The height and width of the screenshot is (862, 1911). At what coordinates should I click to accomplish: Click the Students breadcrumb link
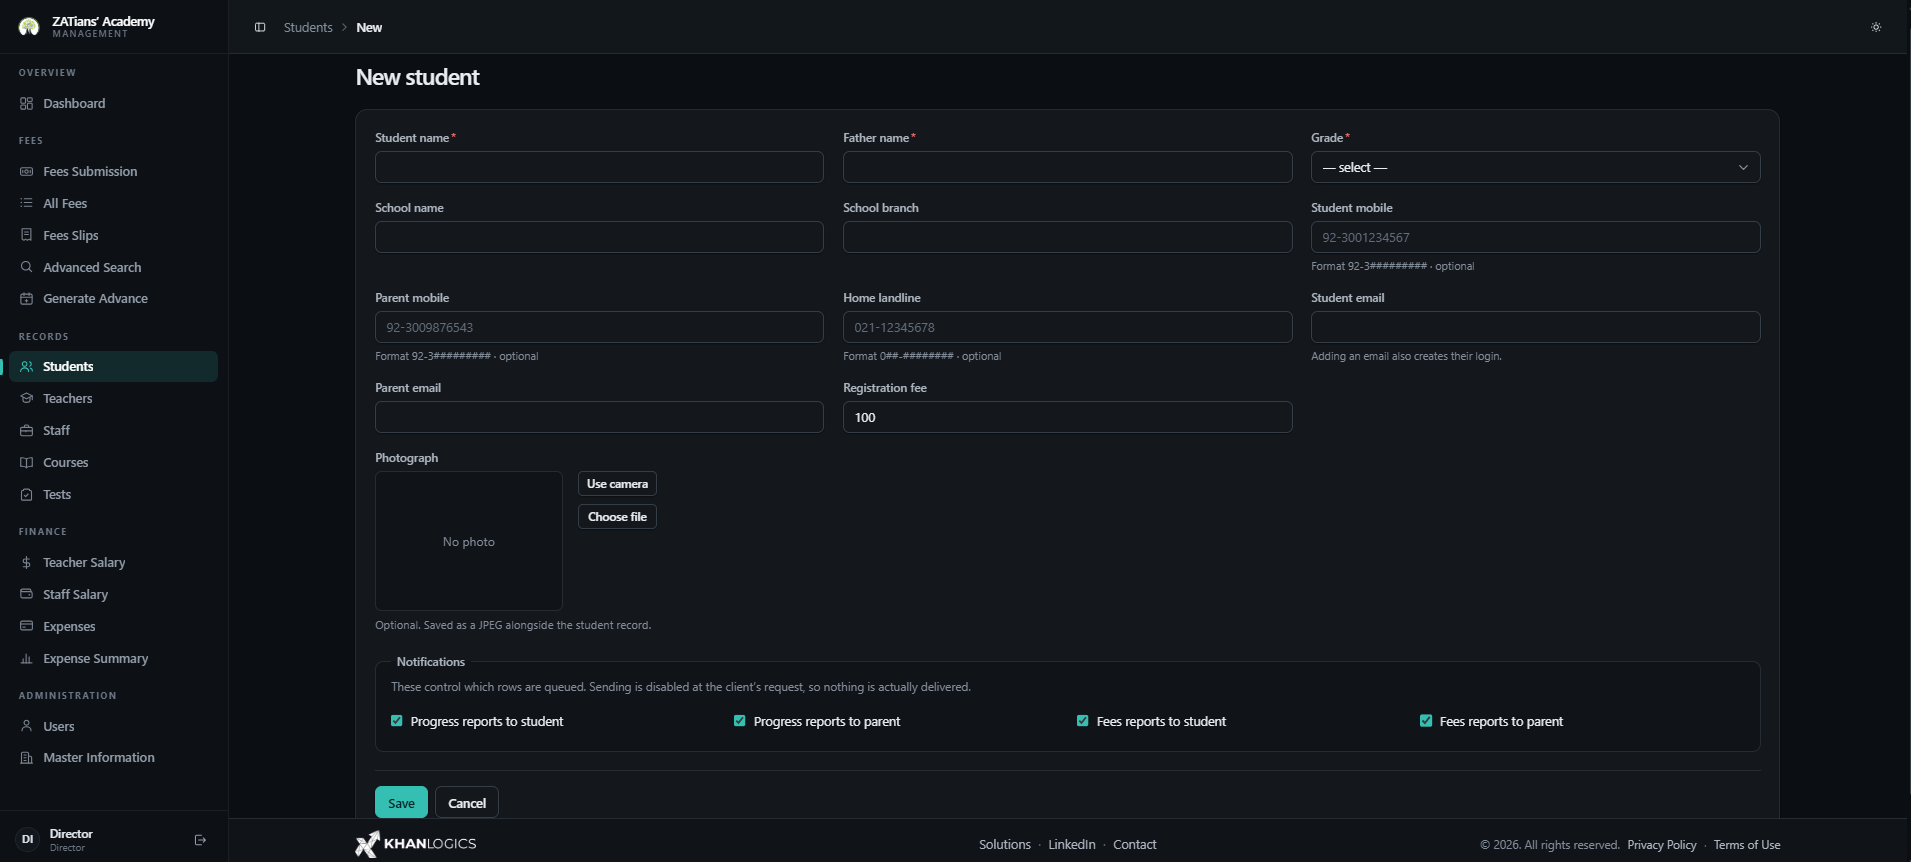click(x=308, y=27)
